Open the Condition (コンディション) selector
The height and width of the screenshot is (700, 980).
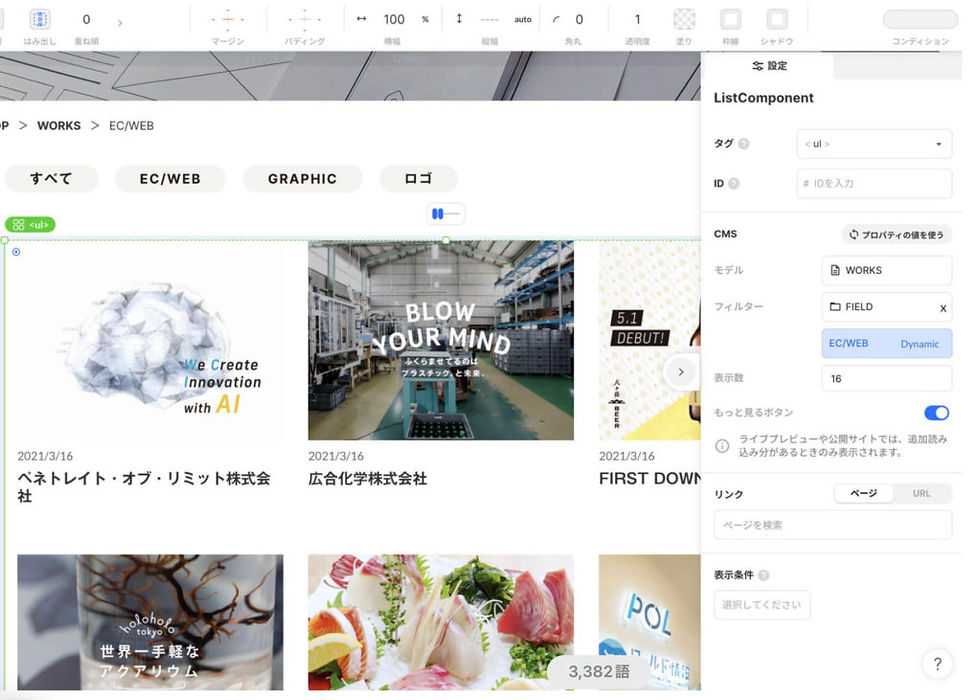(920, 19)
